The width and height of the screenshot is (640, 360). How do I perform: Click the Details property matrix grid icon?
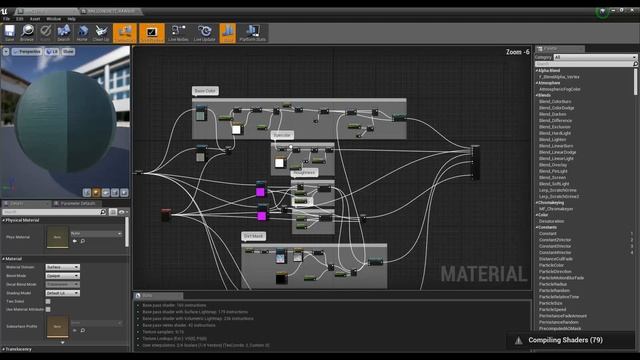(x=113, y=212)
